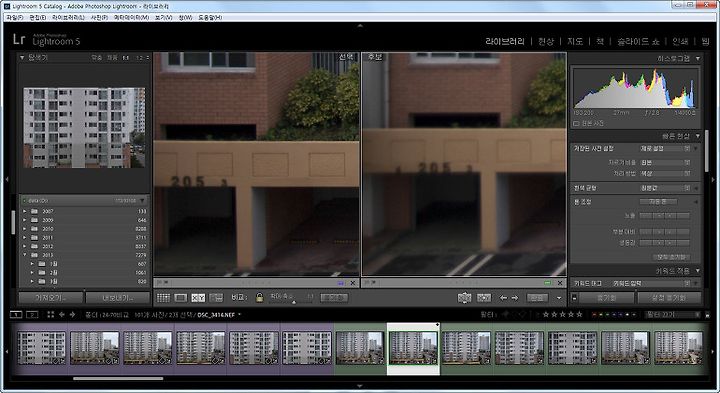This screenshot has width=720, height=393.
Task: Filter by yellow color label
Action: pyautogui.click(x=602, y=315)
